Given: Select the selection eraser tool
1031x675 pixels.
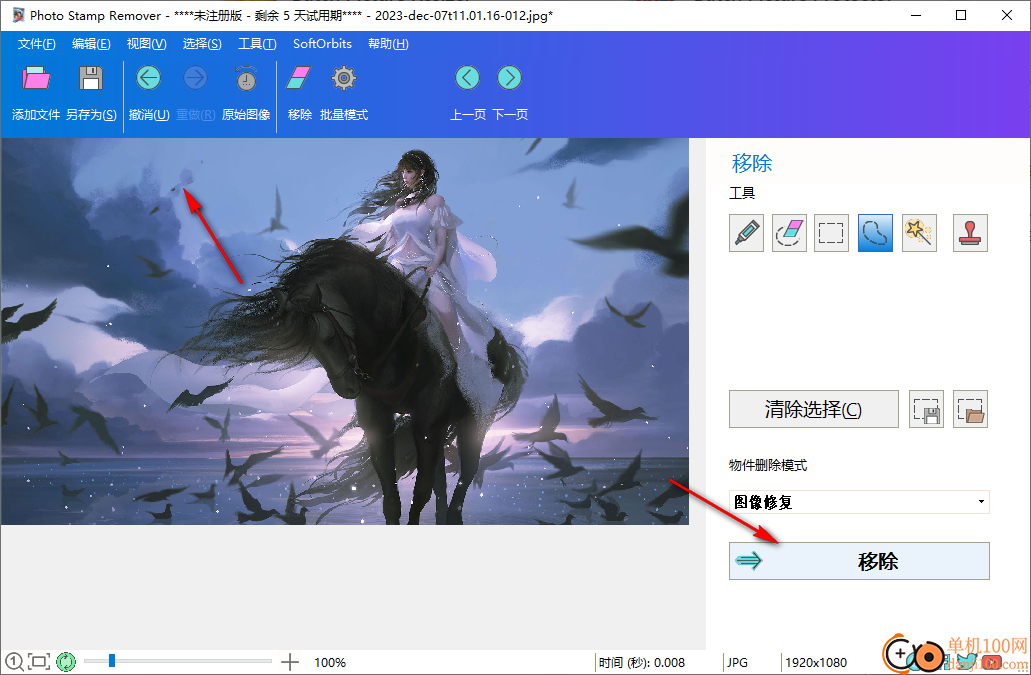Looking at the screenshot, I should pyautogui.click(x=789, y=233).
